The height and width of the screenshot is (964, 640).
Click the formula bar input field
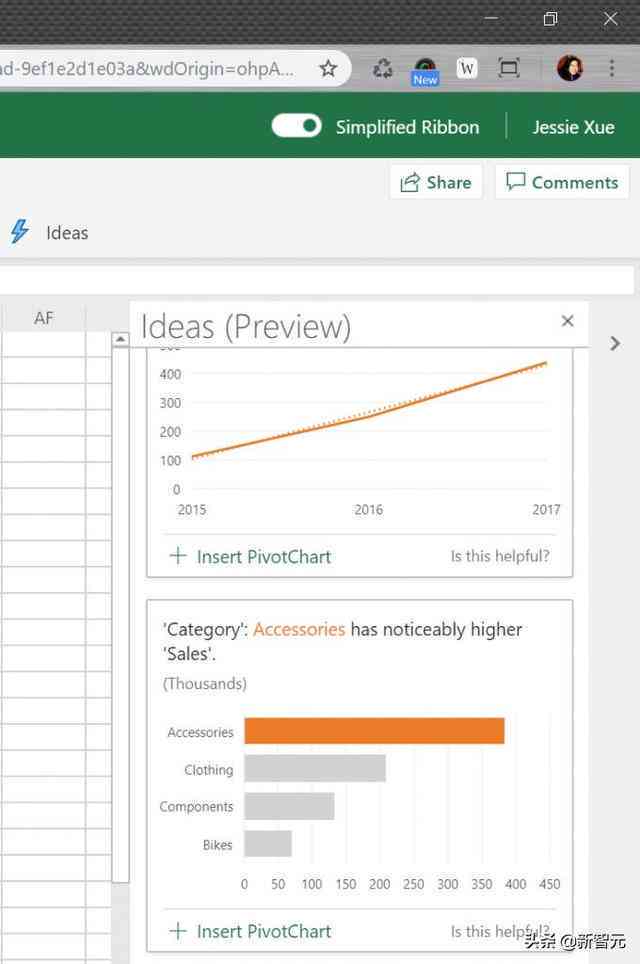317,280
